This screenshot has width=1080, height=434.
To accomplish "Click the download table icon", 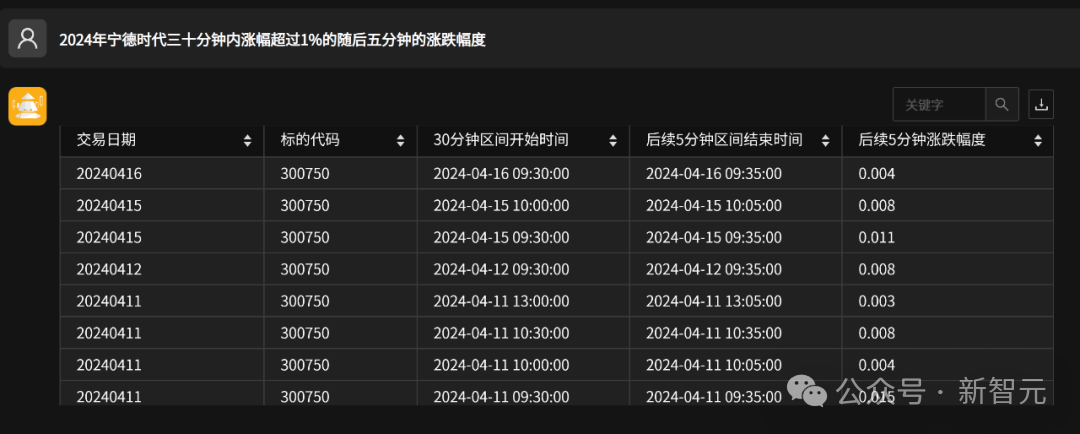I will click(x=1041, y=105).
